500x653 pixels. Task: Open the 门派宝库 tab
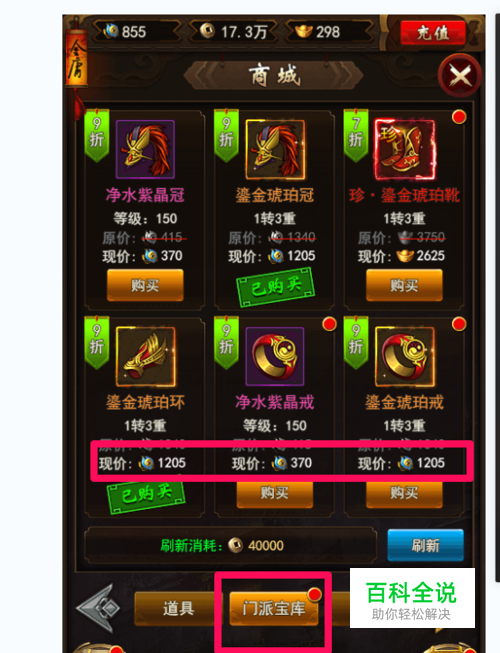[274, 609]
